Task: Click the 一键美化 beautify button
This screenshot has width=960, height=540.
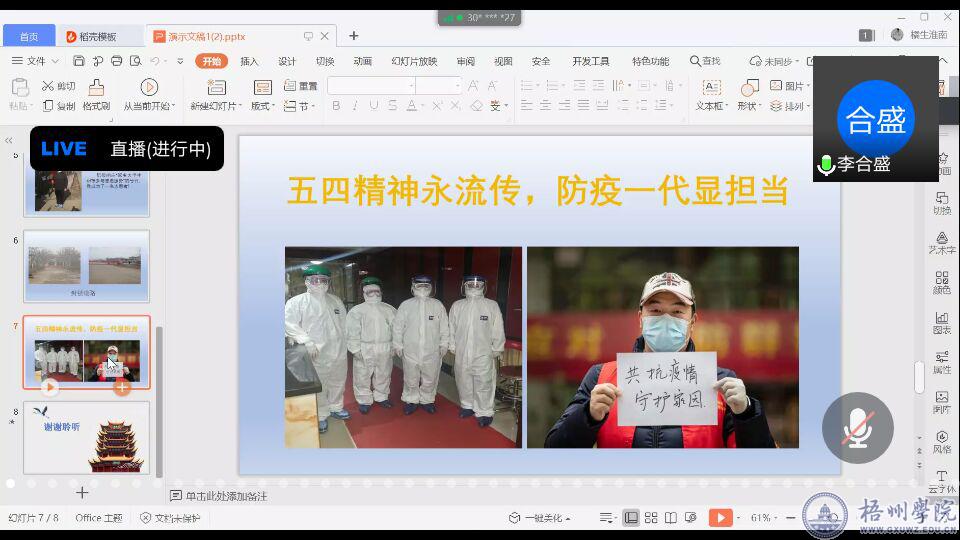Action: point(540,518)
